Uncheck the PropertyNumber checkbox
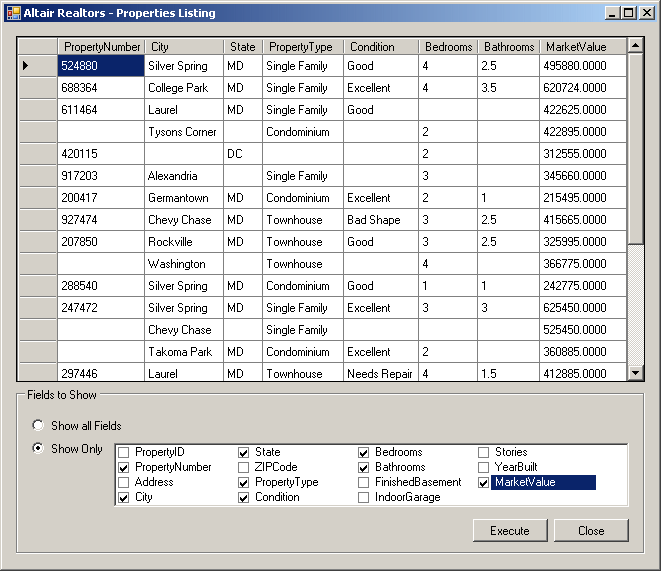 (124, 467)
